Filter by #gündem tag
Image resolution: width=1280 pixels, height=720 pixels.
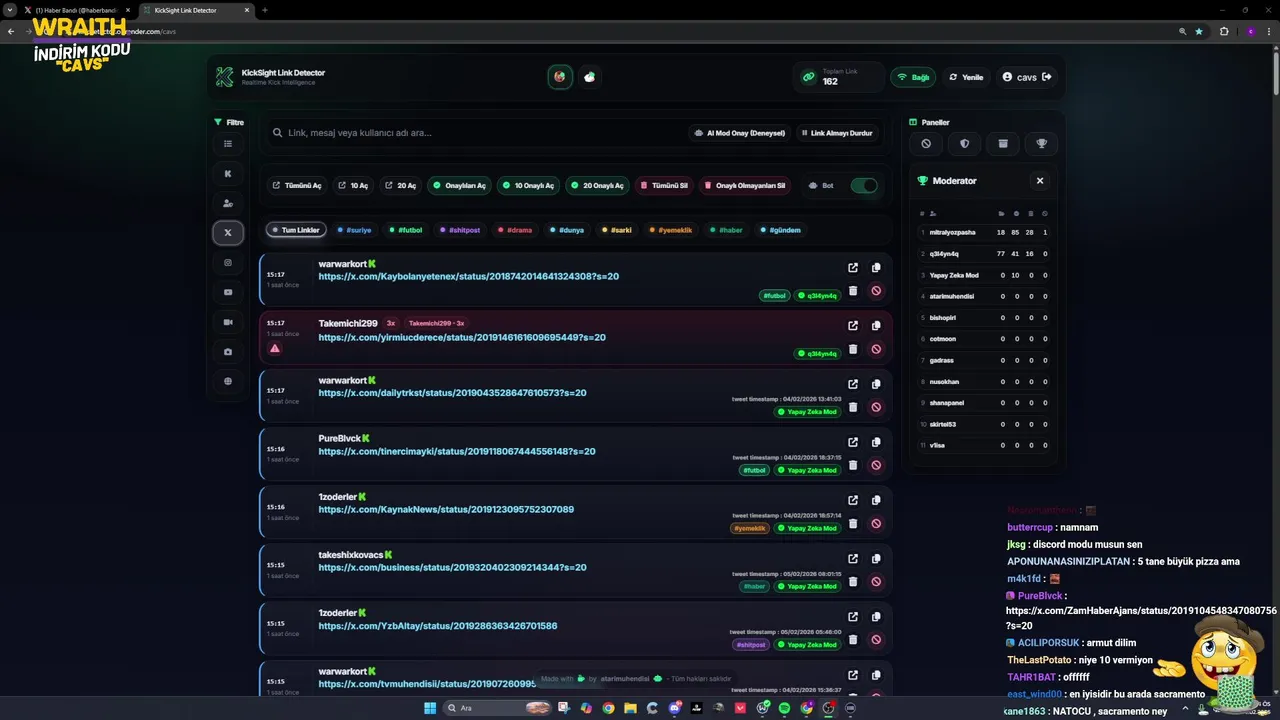(x=781, y=230)
